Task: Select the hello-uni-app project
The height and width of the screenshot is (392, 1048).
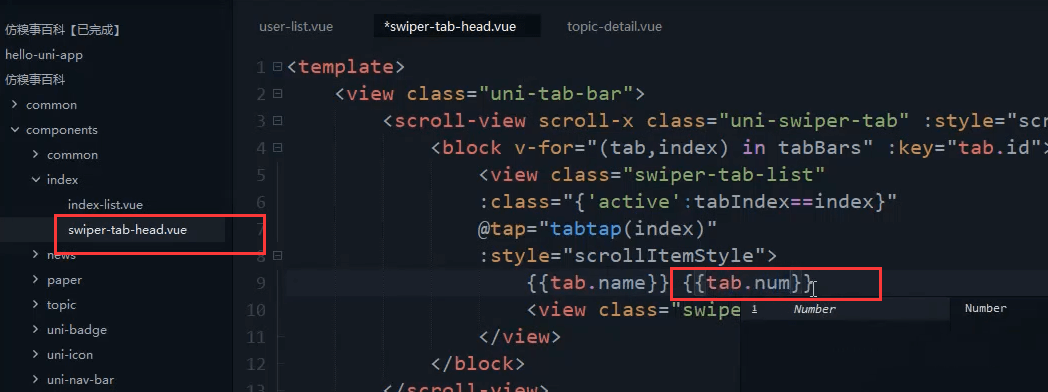Action: pyautogui.click(x=43, y=55)
